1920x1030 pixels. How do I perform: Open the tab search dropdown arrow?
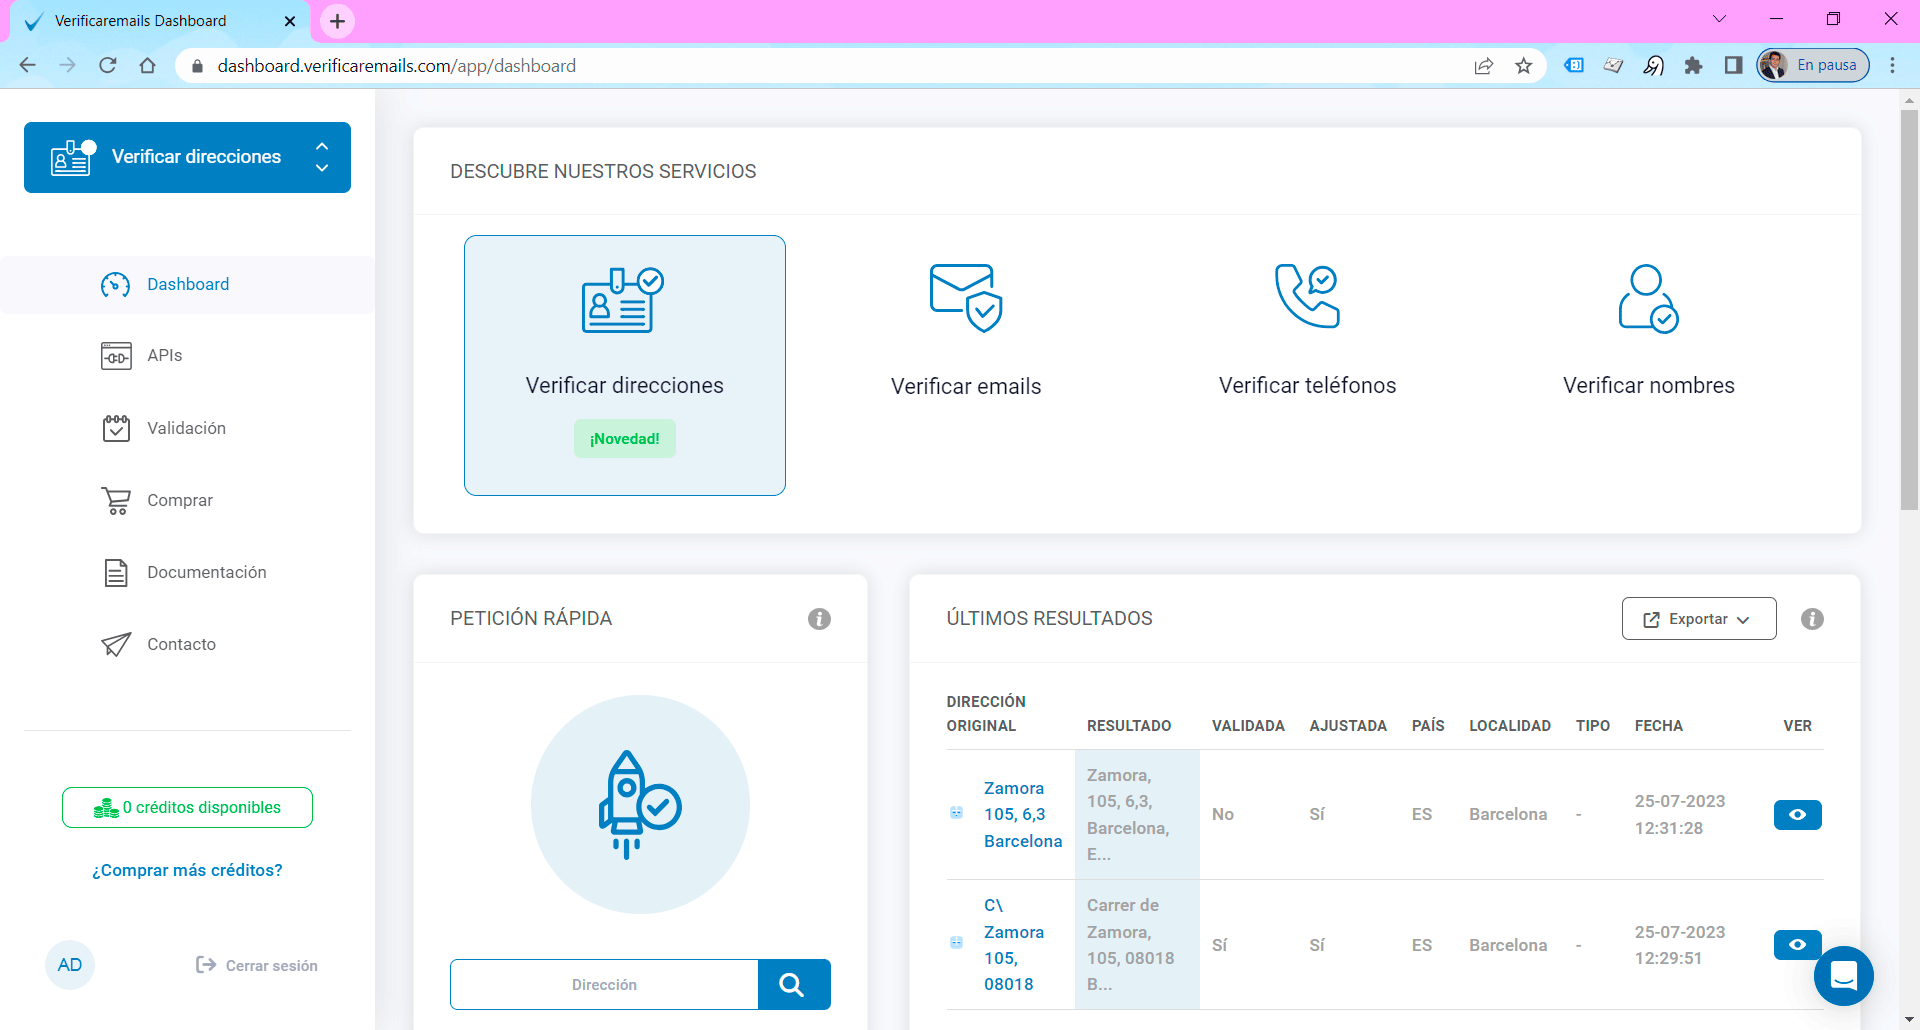[x=1720, y=19]
